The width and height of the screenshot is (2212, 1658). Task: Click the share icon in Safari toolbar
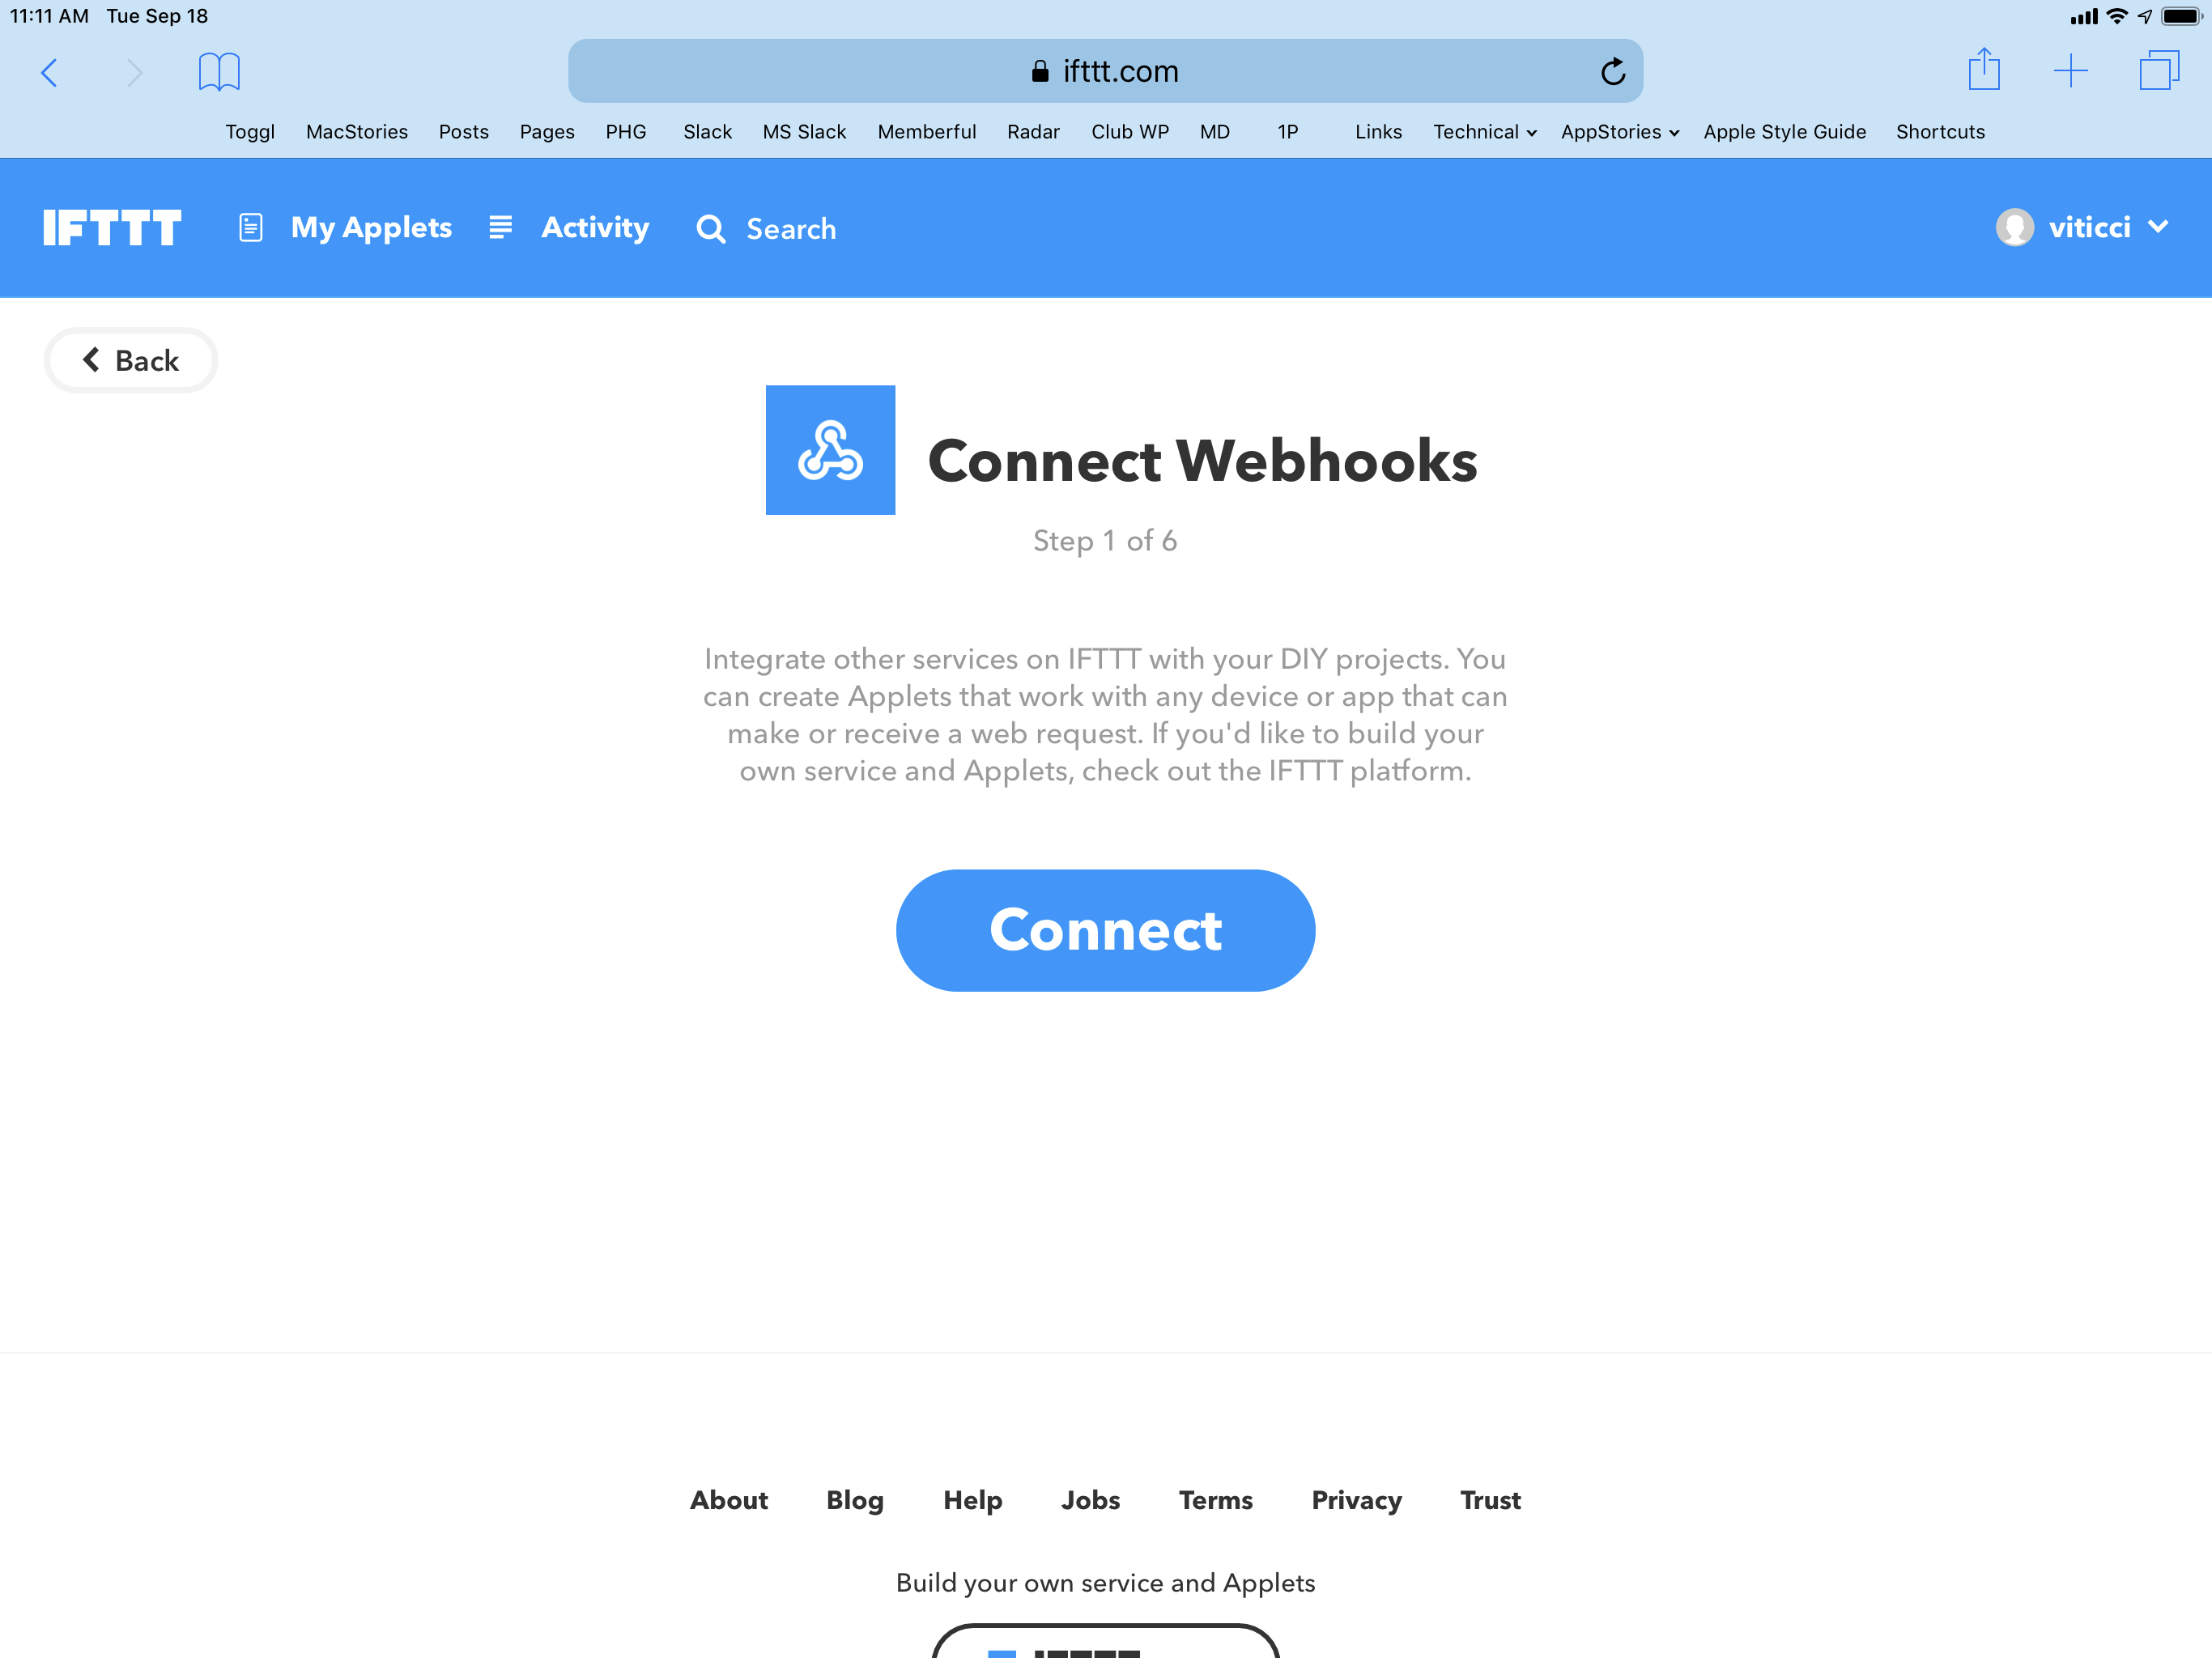click(1982, 70)
